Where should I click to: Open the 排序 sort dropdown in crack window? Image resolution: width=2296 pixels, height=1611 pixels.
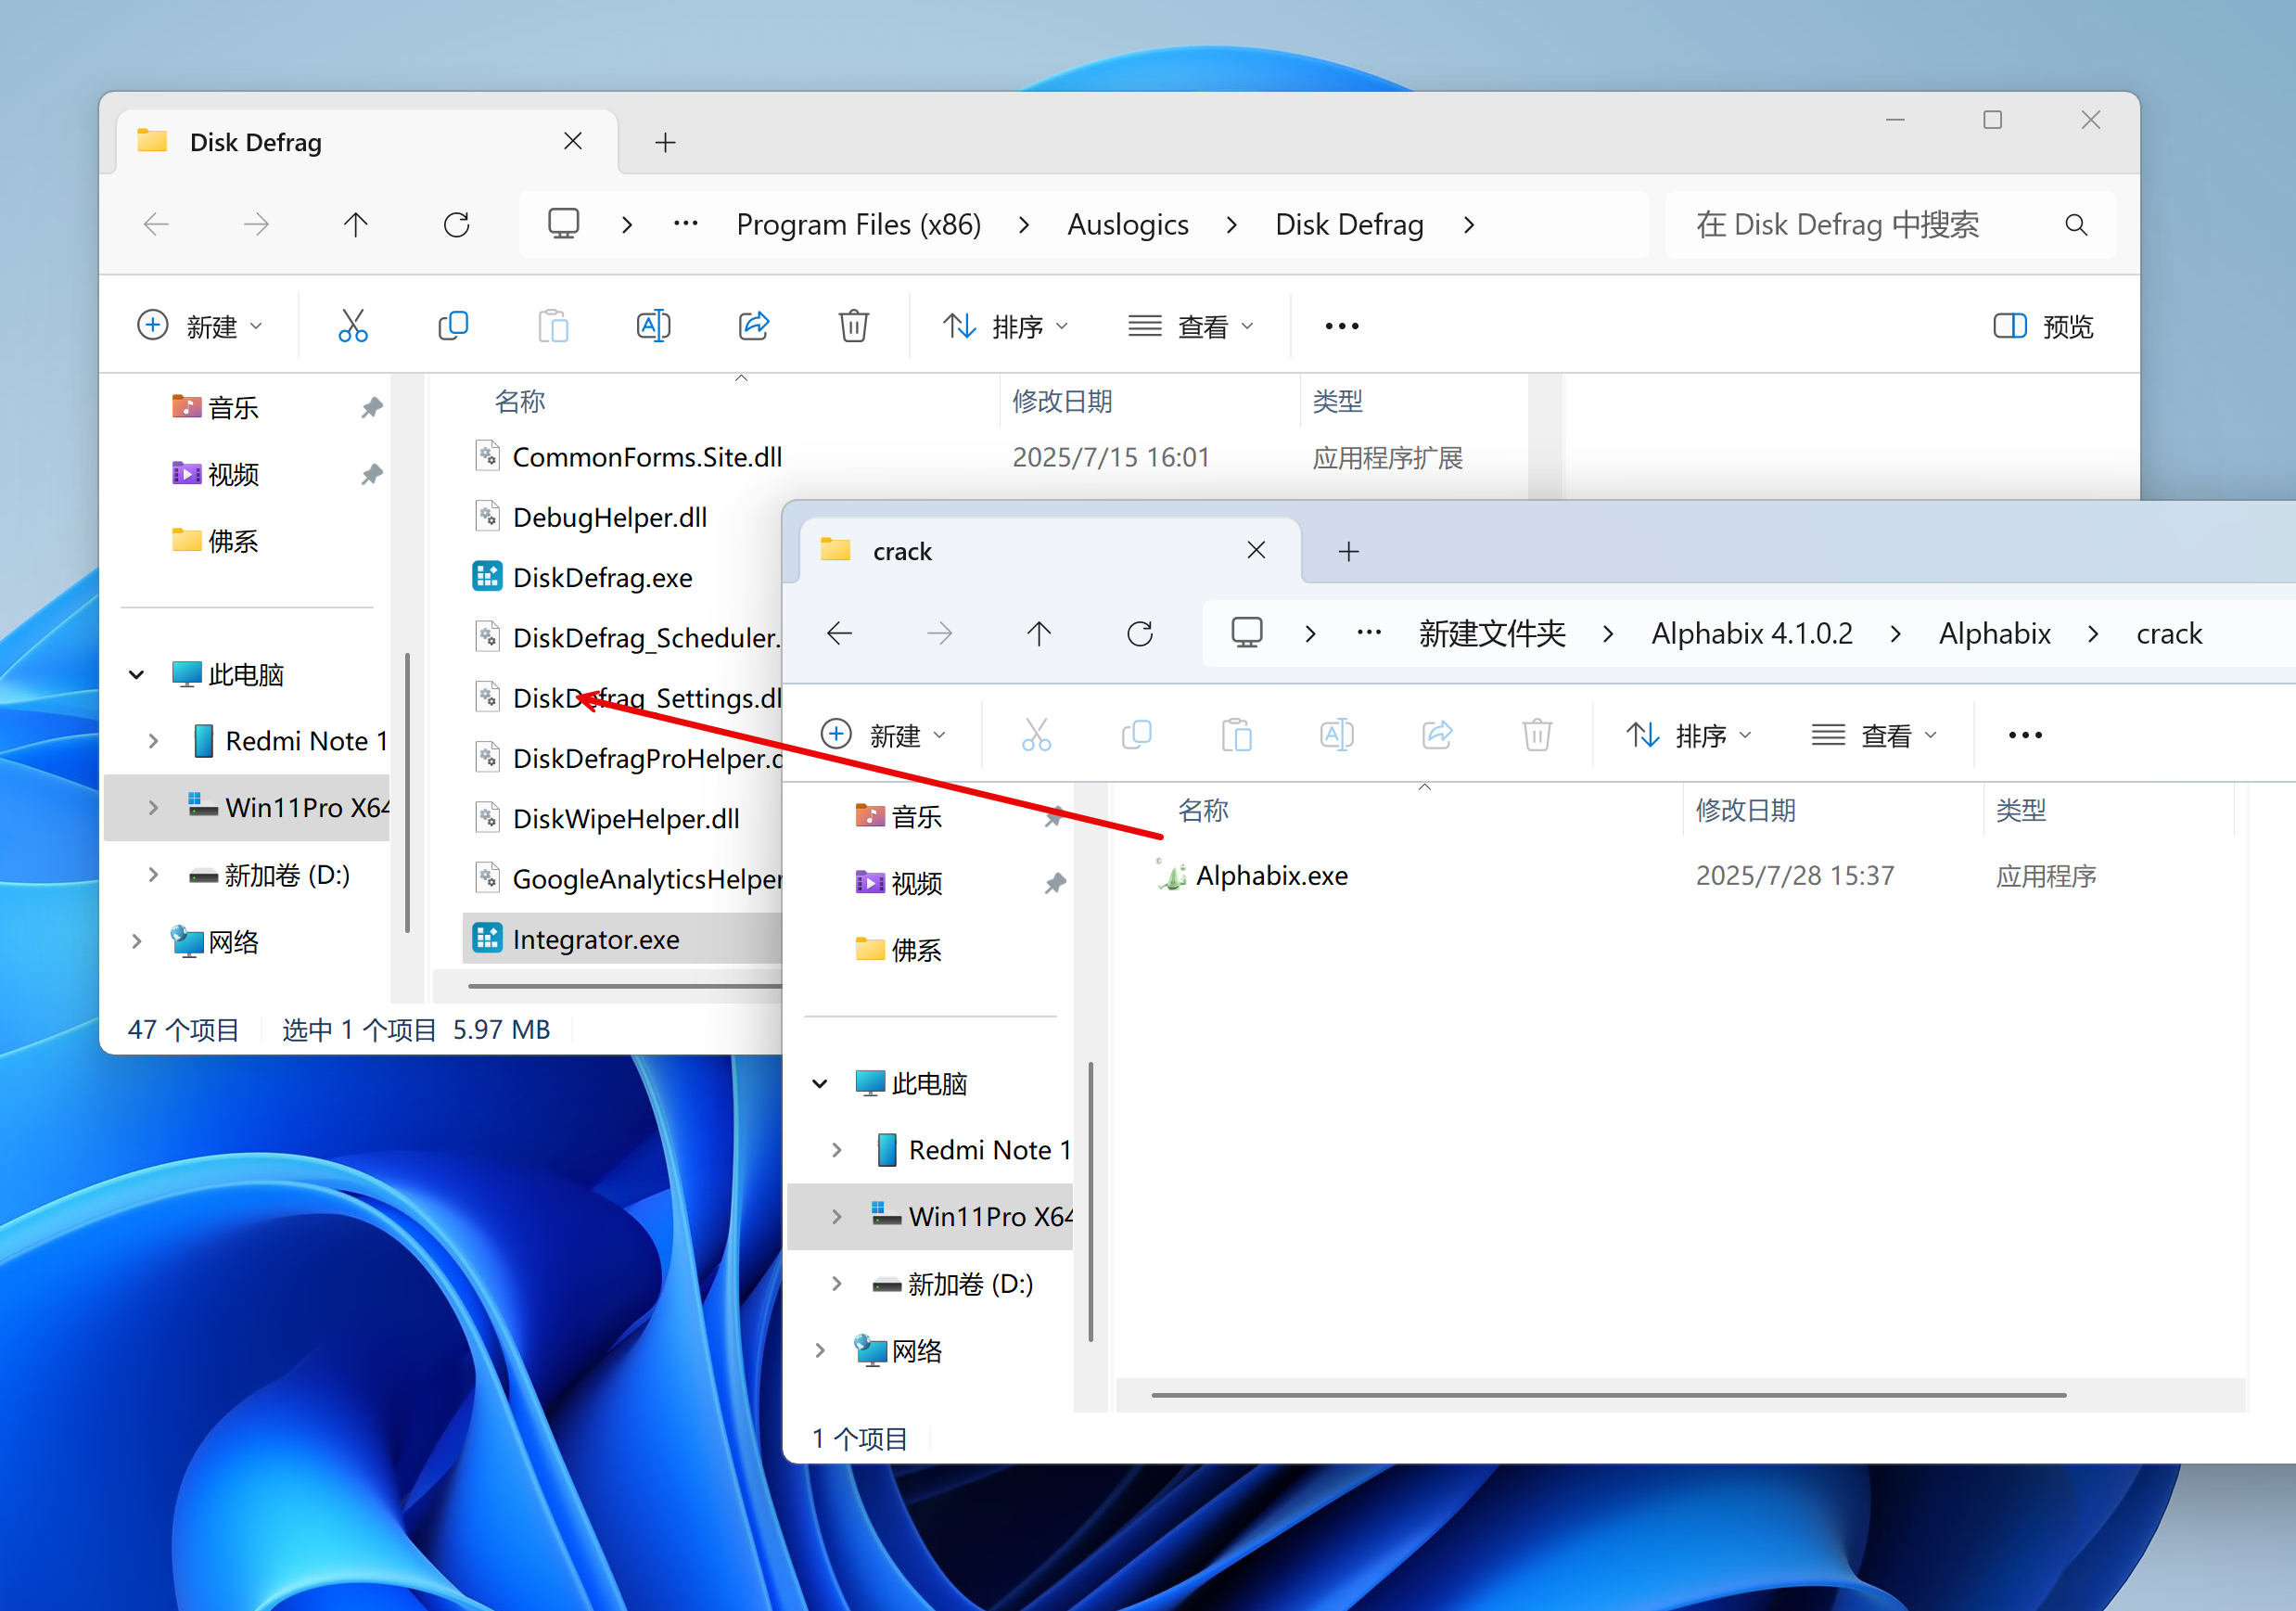1689,736
